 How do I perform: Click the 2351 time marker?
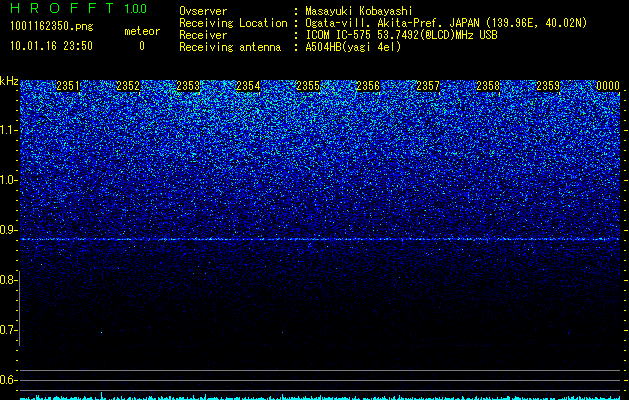coord(68,85)
